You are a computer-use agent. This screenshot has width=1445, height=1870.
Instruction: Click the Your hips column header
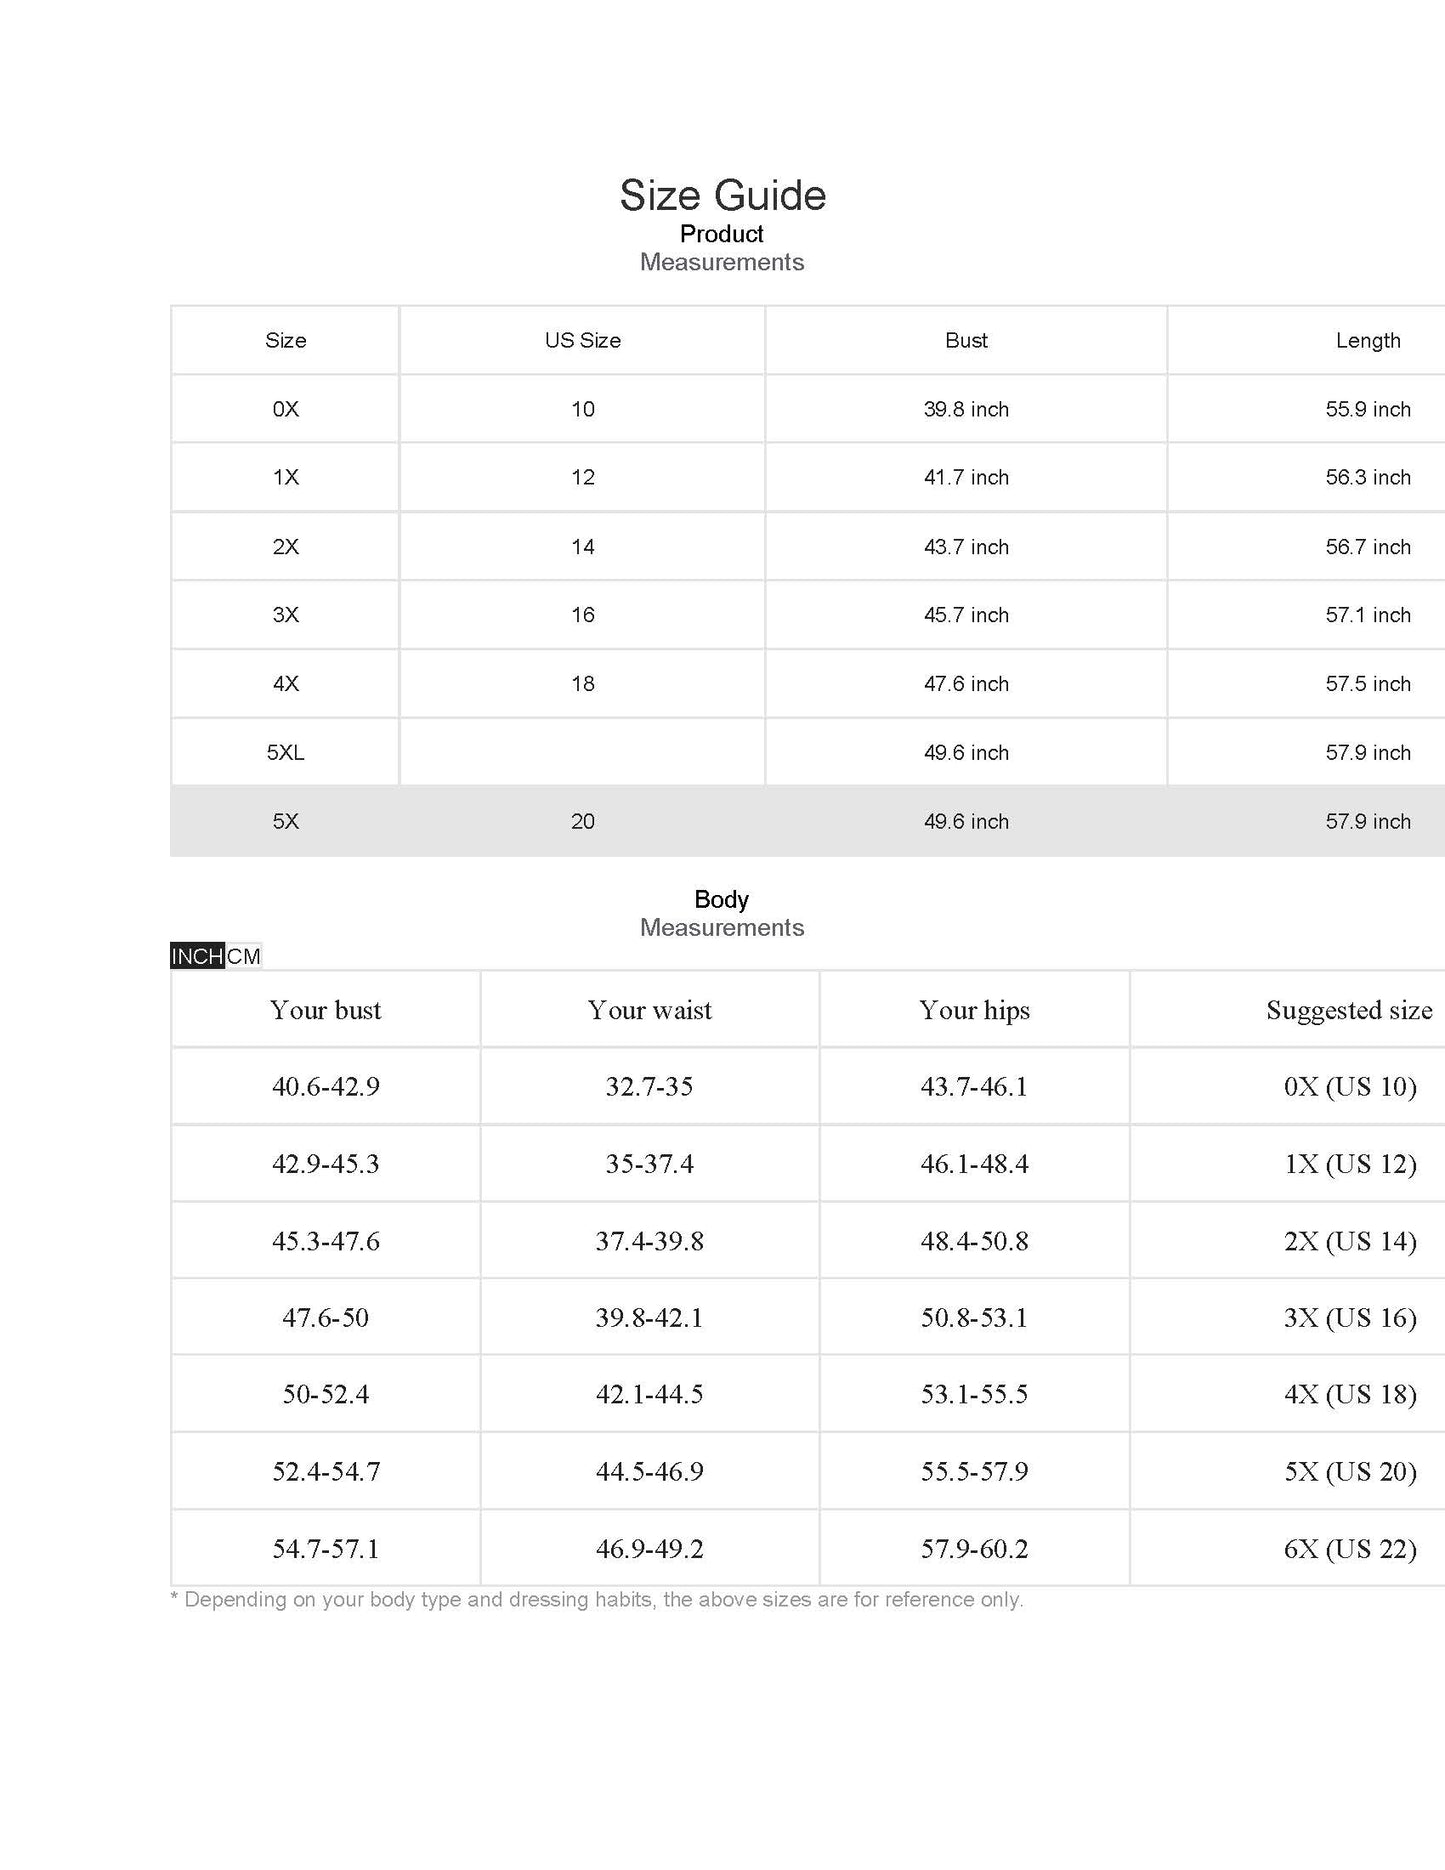point(974,1010)
